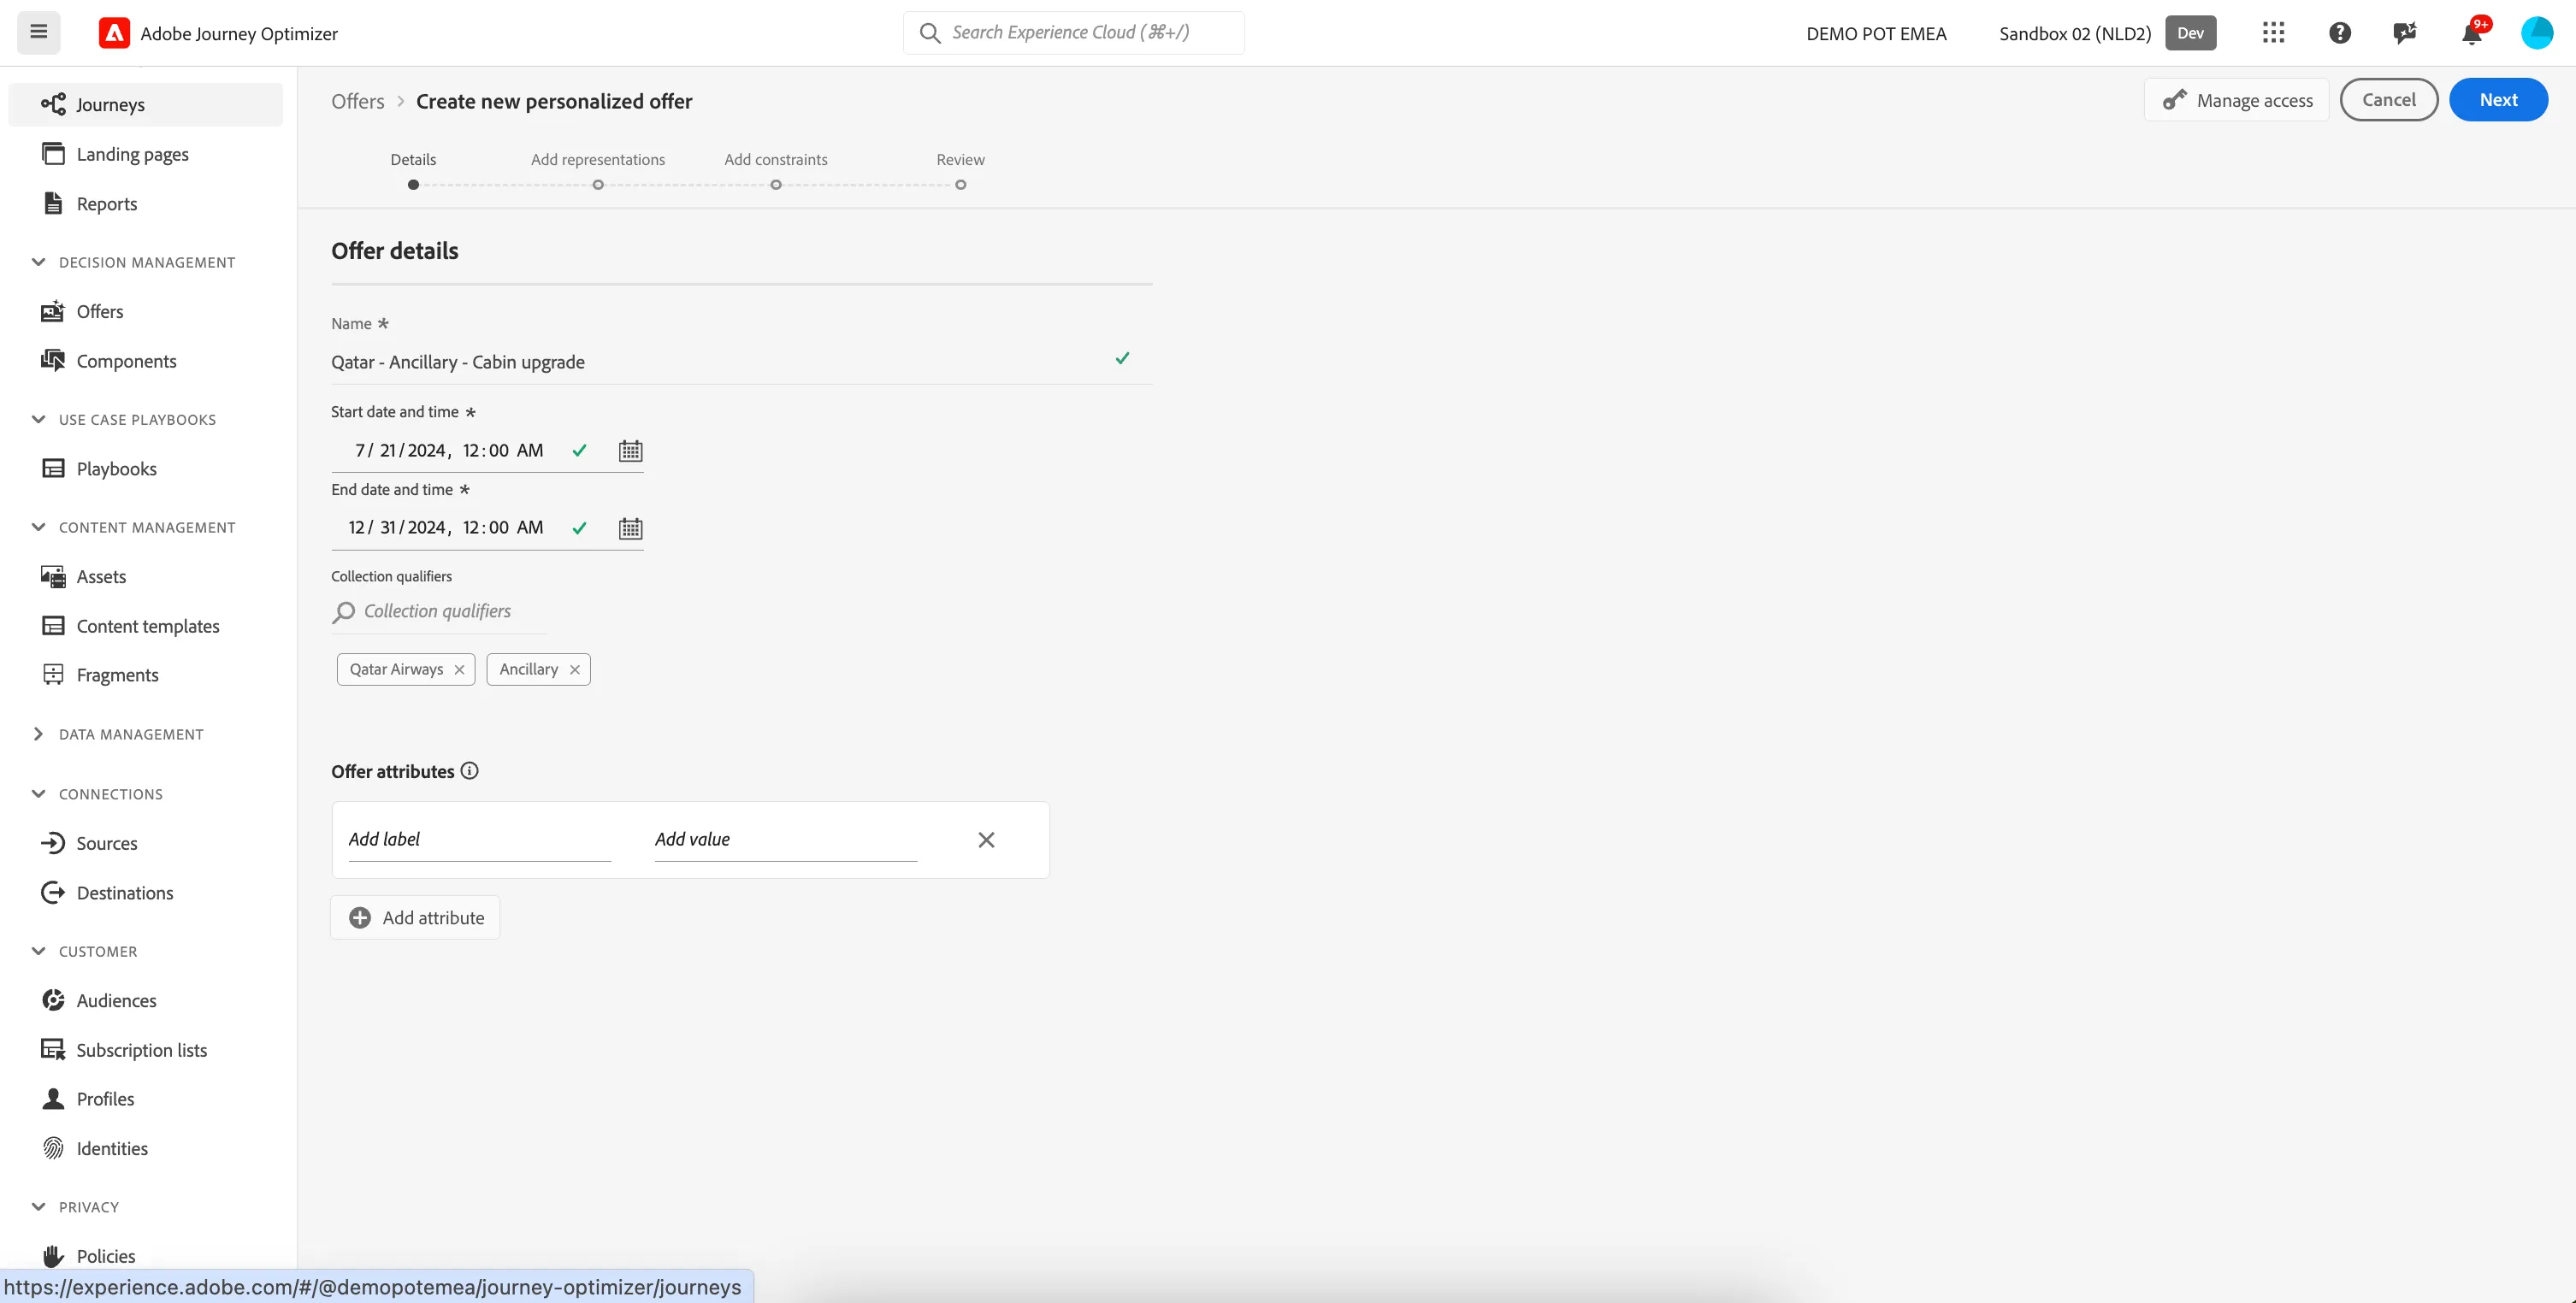Collapse the Use Case Playbooks section
The width and height of the screenshot is (2576, 1303).
click(38, 420)
